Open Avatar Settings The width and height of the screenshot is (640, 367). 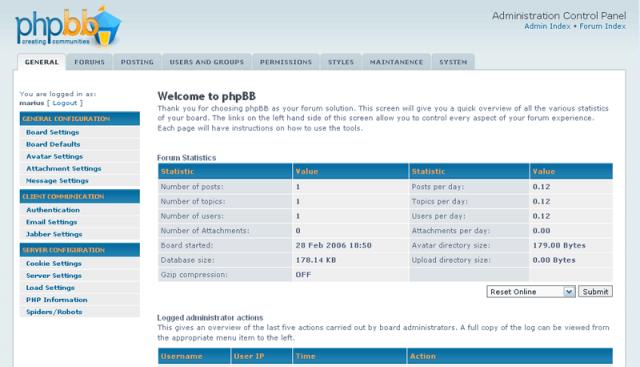click(x=54, y=156)
